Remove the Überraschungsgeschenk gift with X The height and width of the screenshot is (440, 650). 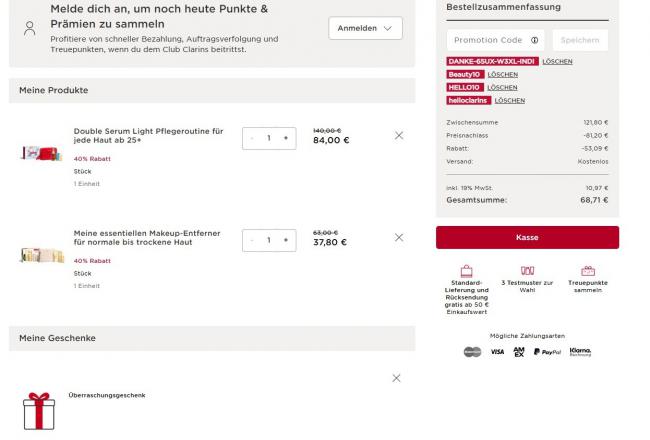[x=396, y=378]
